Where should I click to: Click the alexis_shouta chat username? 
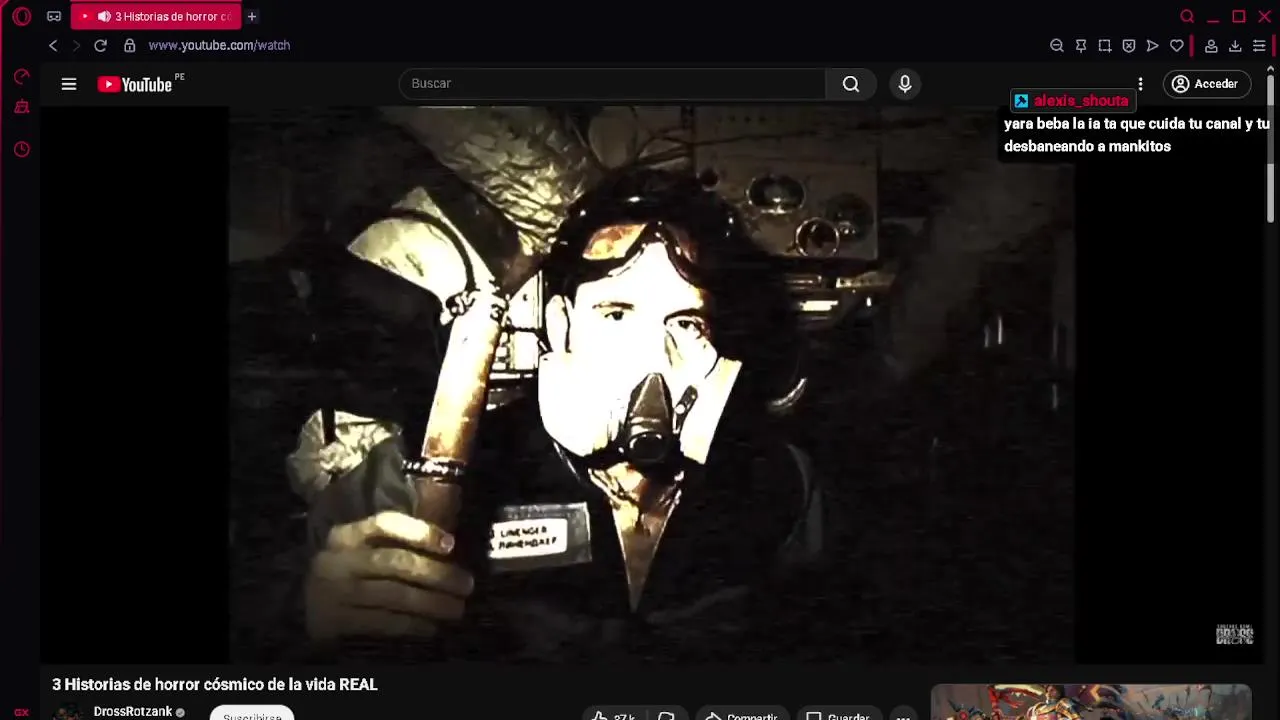pos(1081,101)
